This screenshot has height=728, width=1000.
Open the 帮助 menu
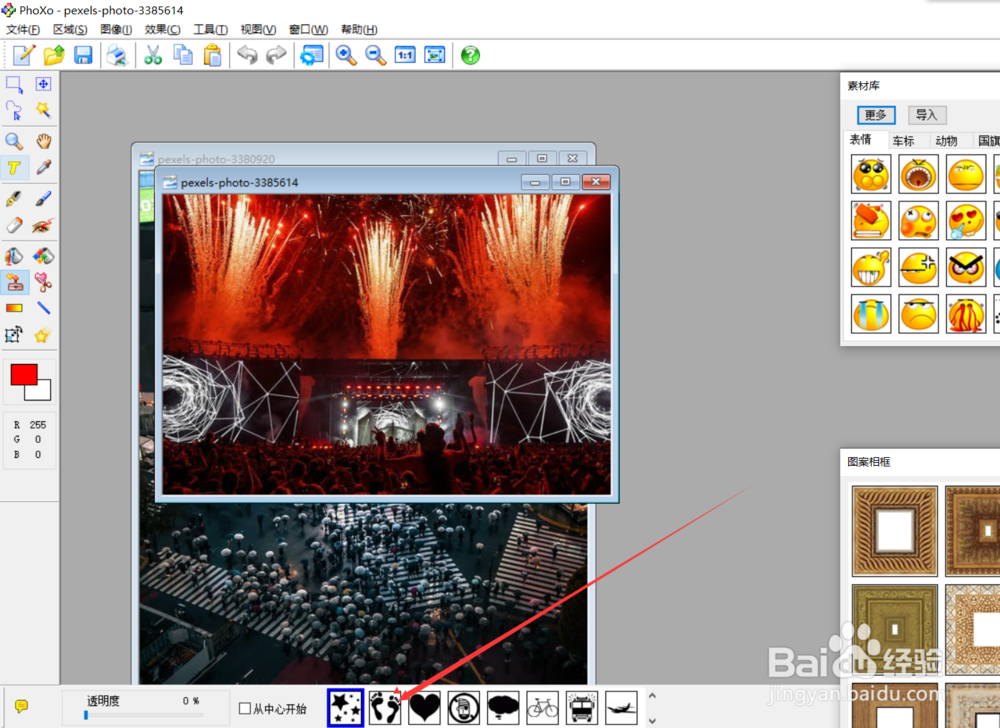359,29
